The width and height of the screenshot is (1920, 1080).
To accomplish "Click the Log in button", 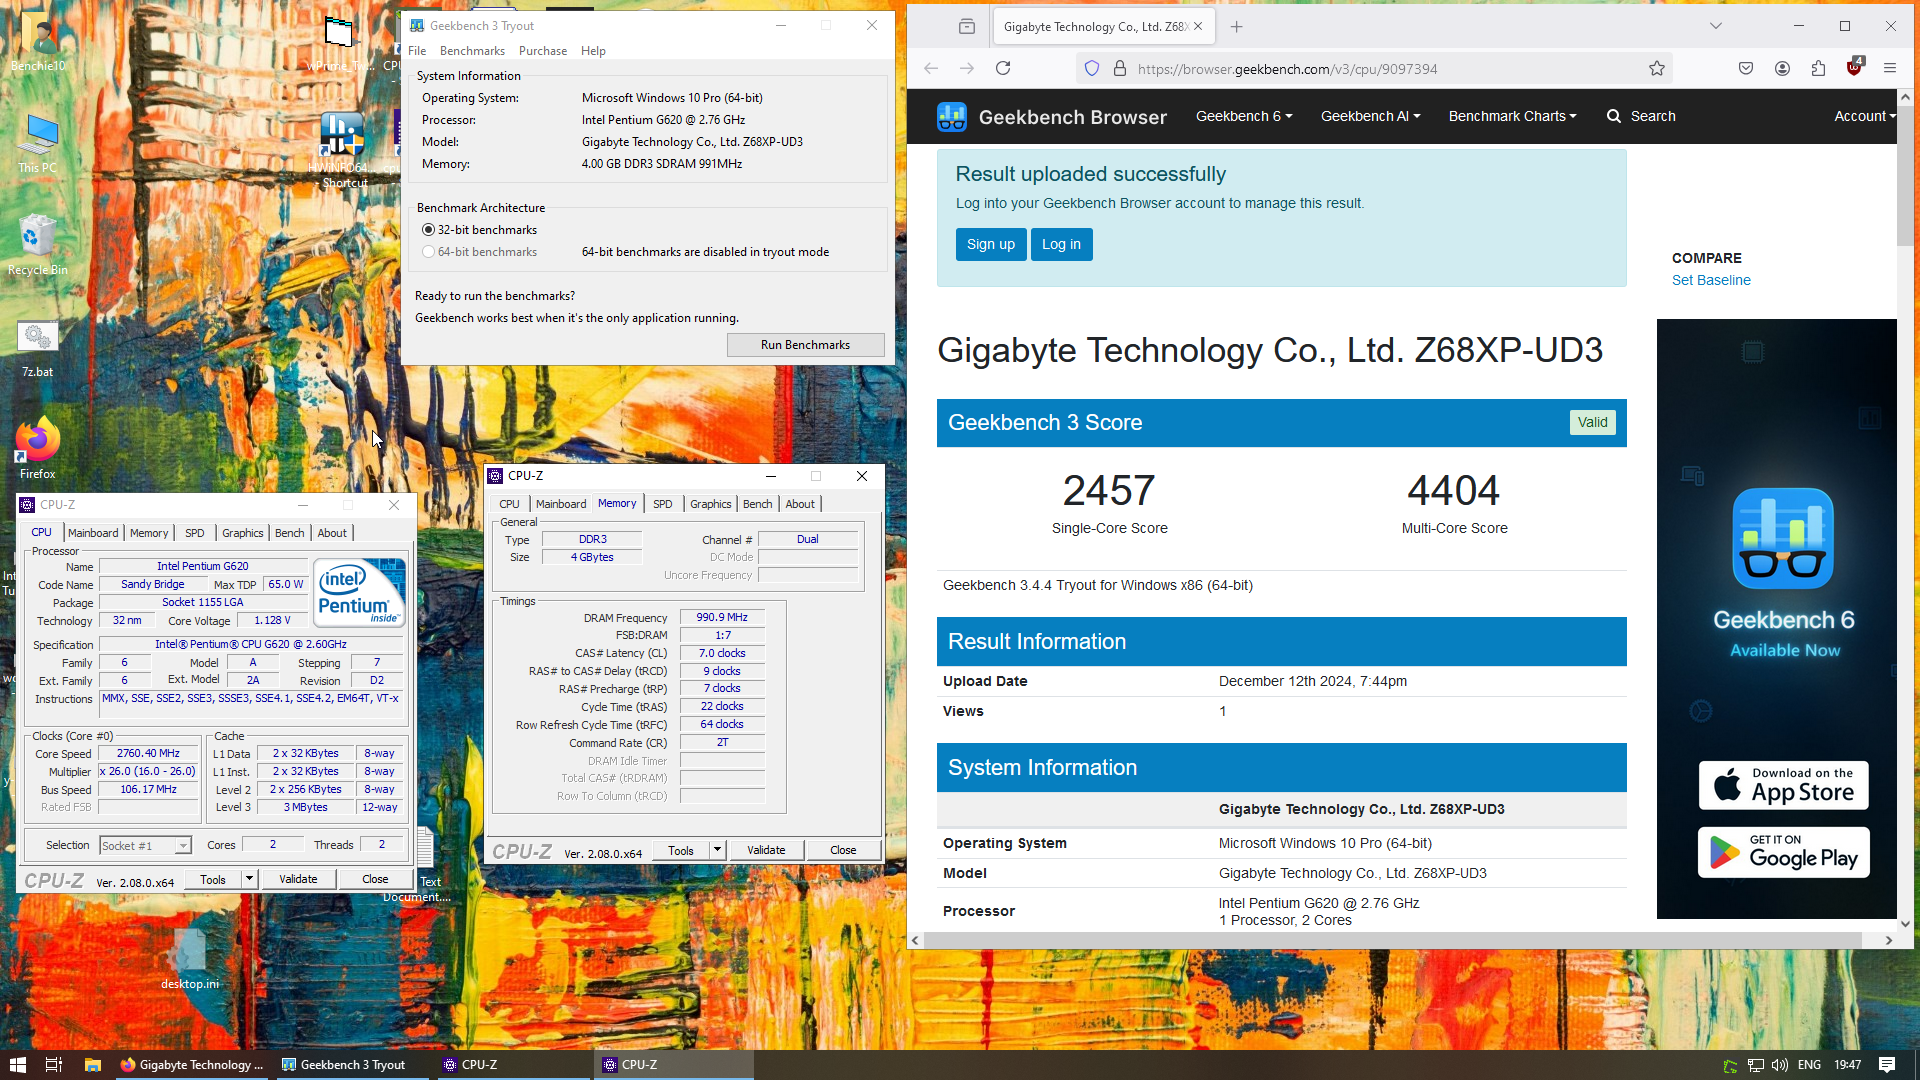I will pos(1061,244).
